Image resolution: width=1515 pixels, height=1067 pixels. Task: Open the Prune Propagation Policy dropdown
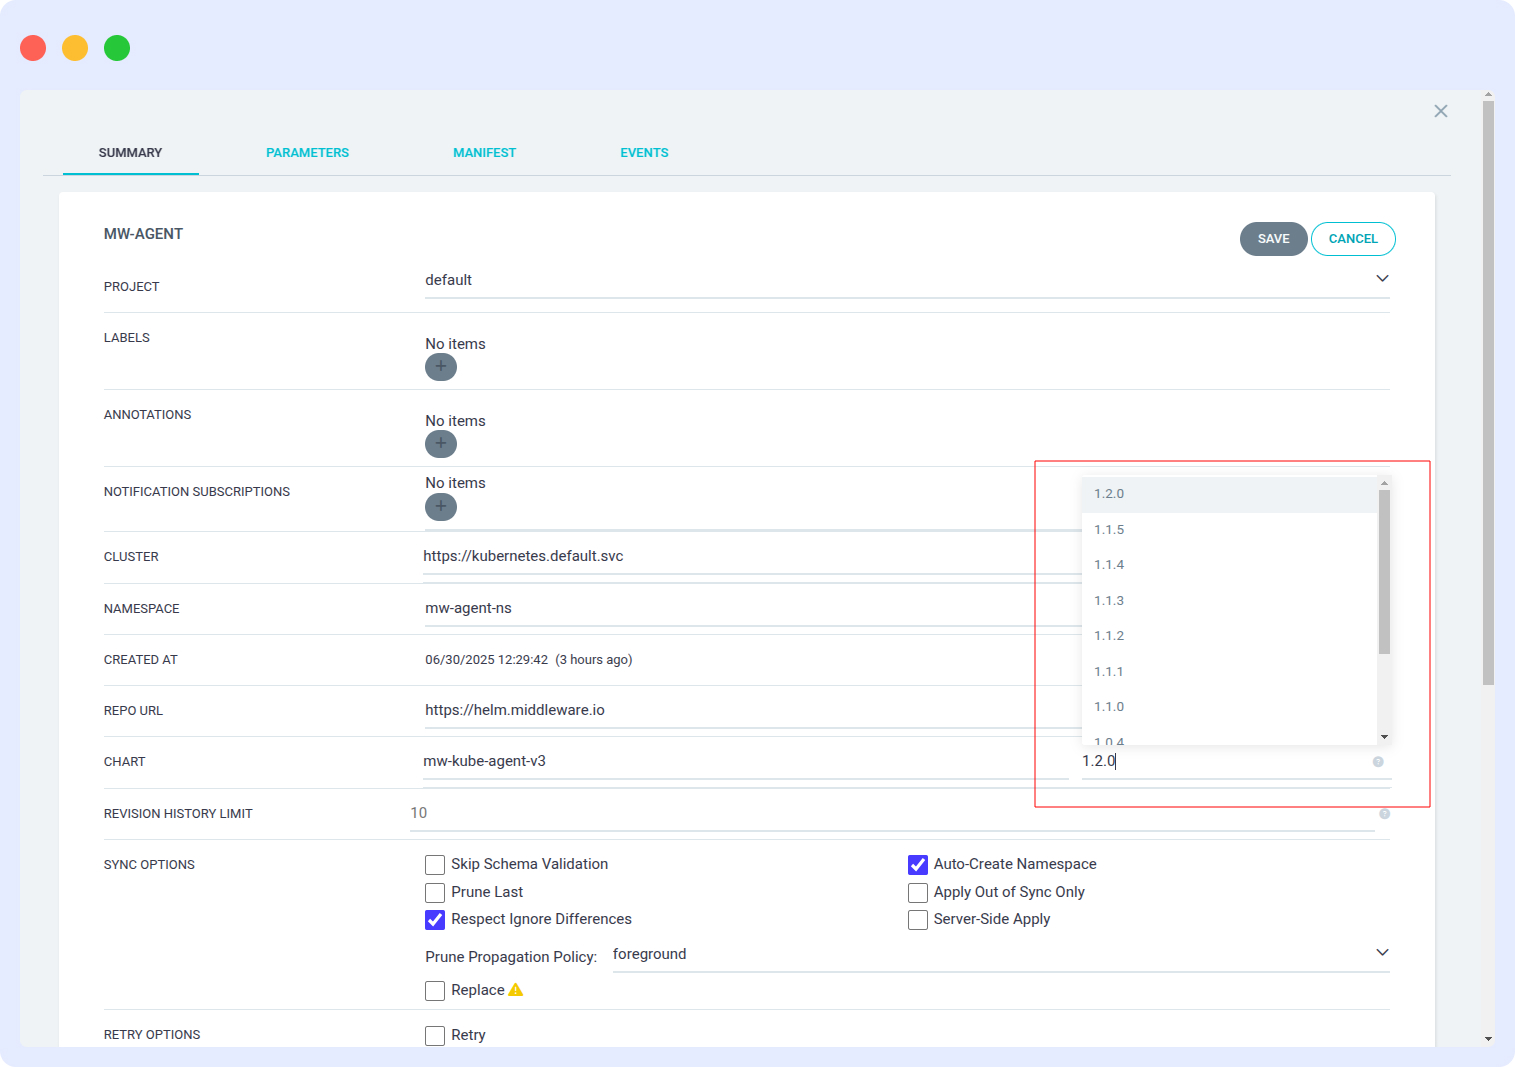(1382, 952)
